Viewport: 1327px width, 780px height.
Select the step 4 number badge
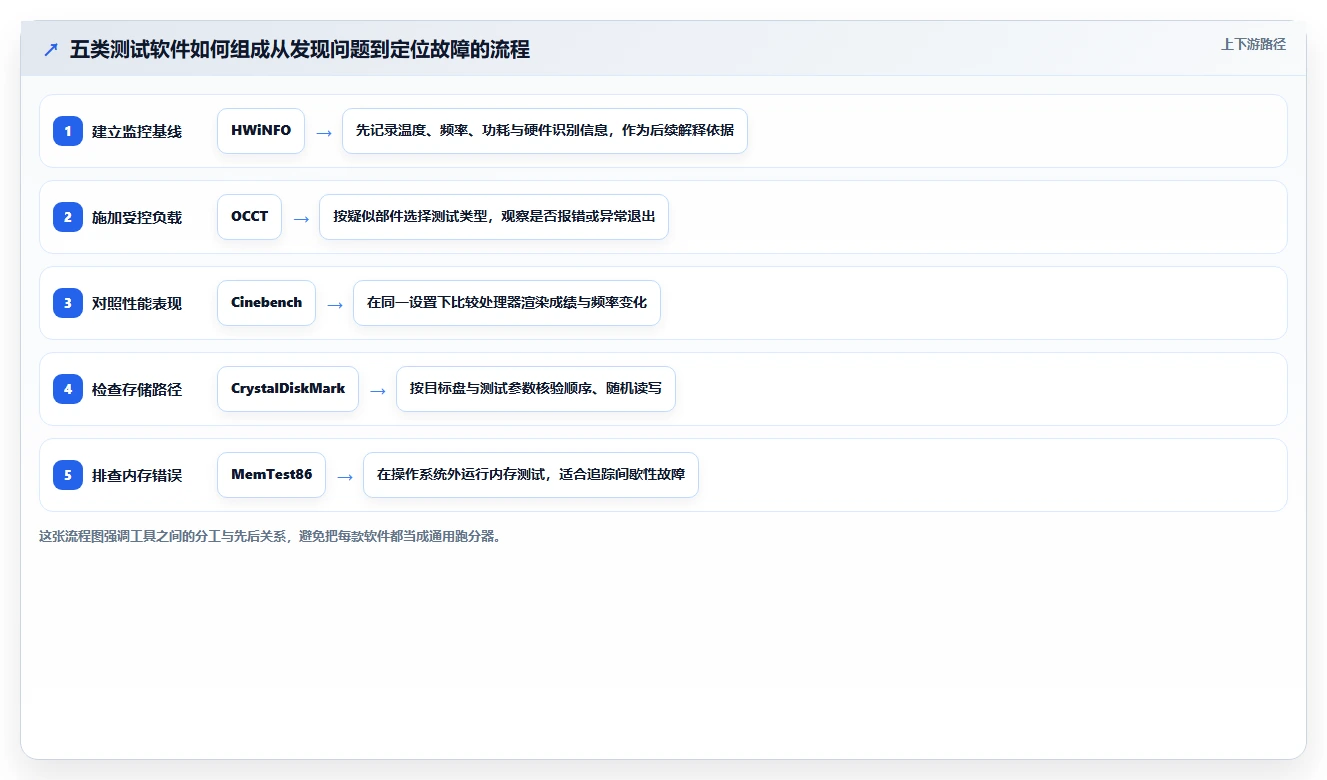point(68,389)
